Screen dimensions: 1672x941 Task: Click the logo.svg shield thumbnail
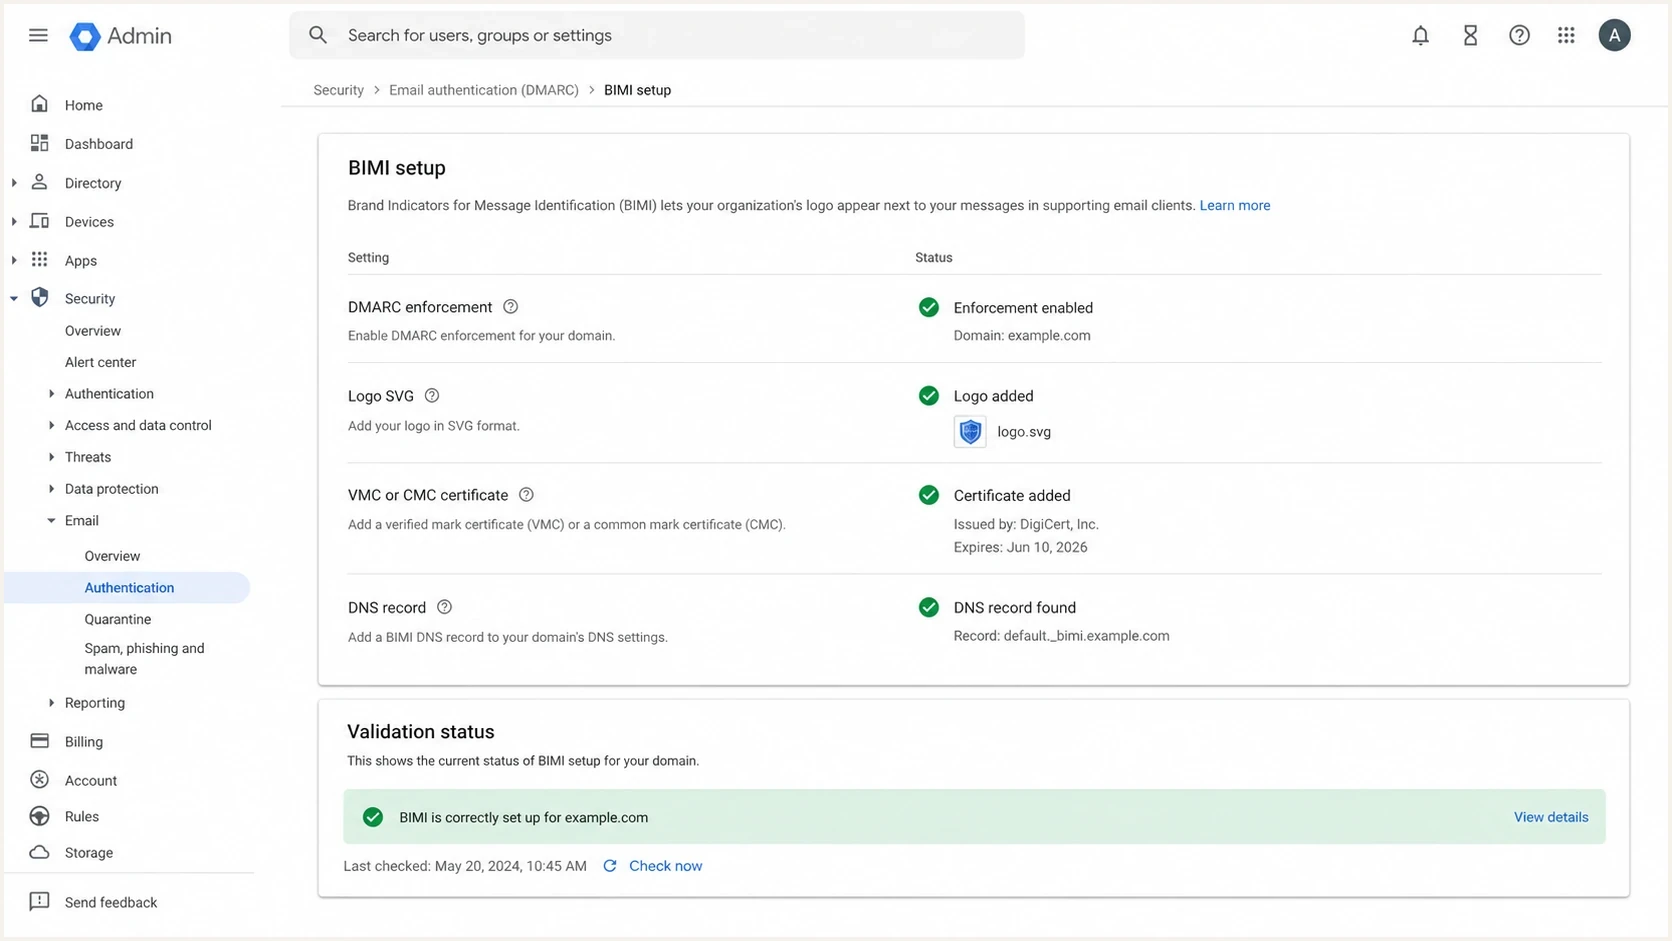coord(970,432)
